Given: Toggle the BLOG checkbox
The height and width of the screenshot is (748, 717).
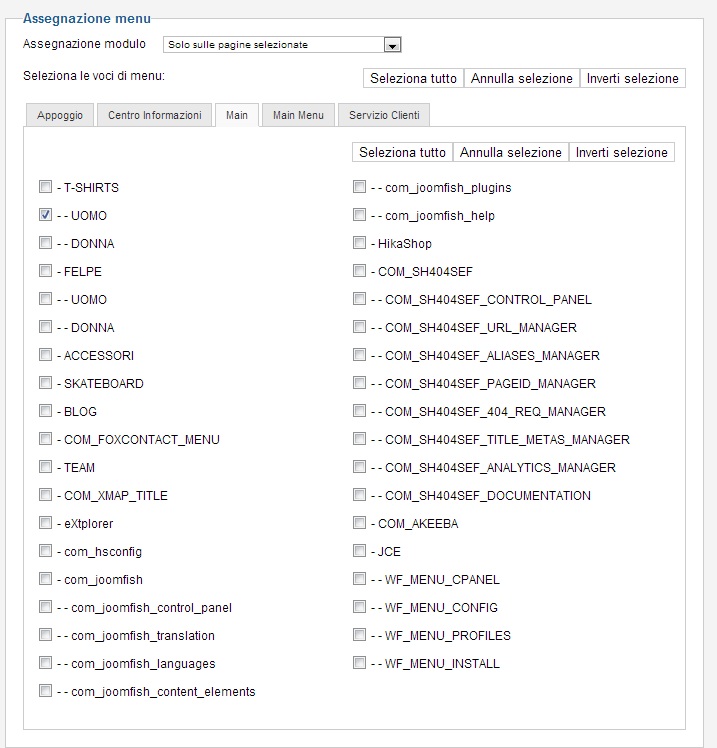Looking at the screenshot, I should (45, 411).
